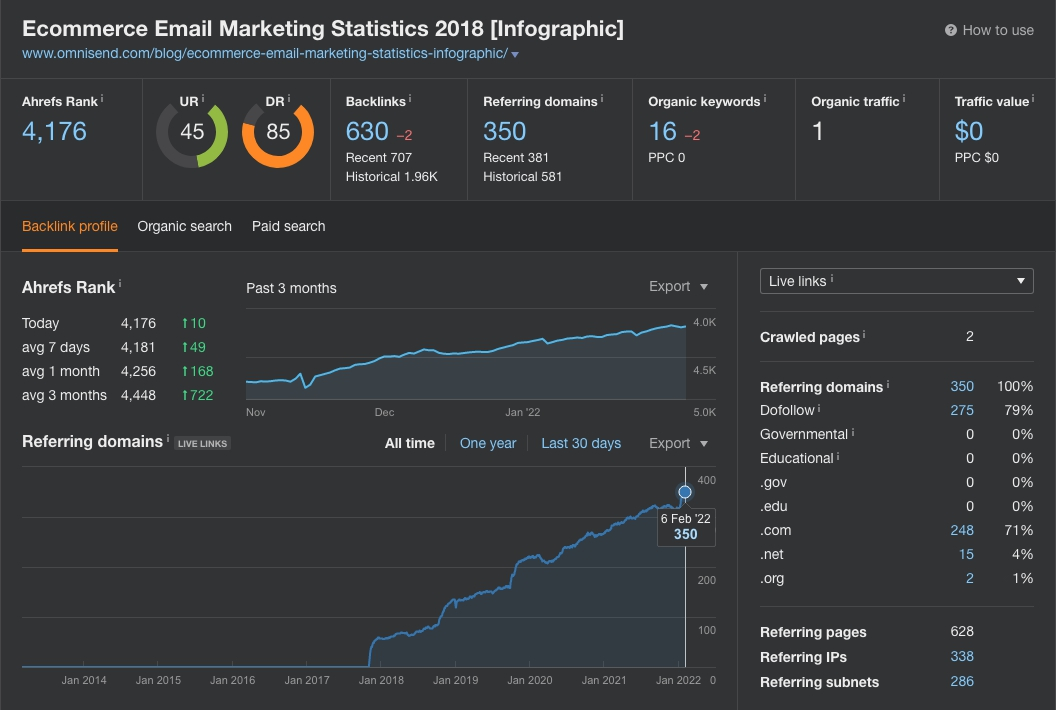
Task: Click info icon beside Backlinks heading
Action: tap(410, 99)
